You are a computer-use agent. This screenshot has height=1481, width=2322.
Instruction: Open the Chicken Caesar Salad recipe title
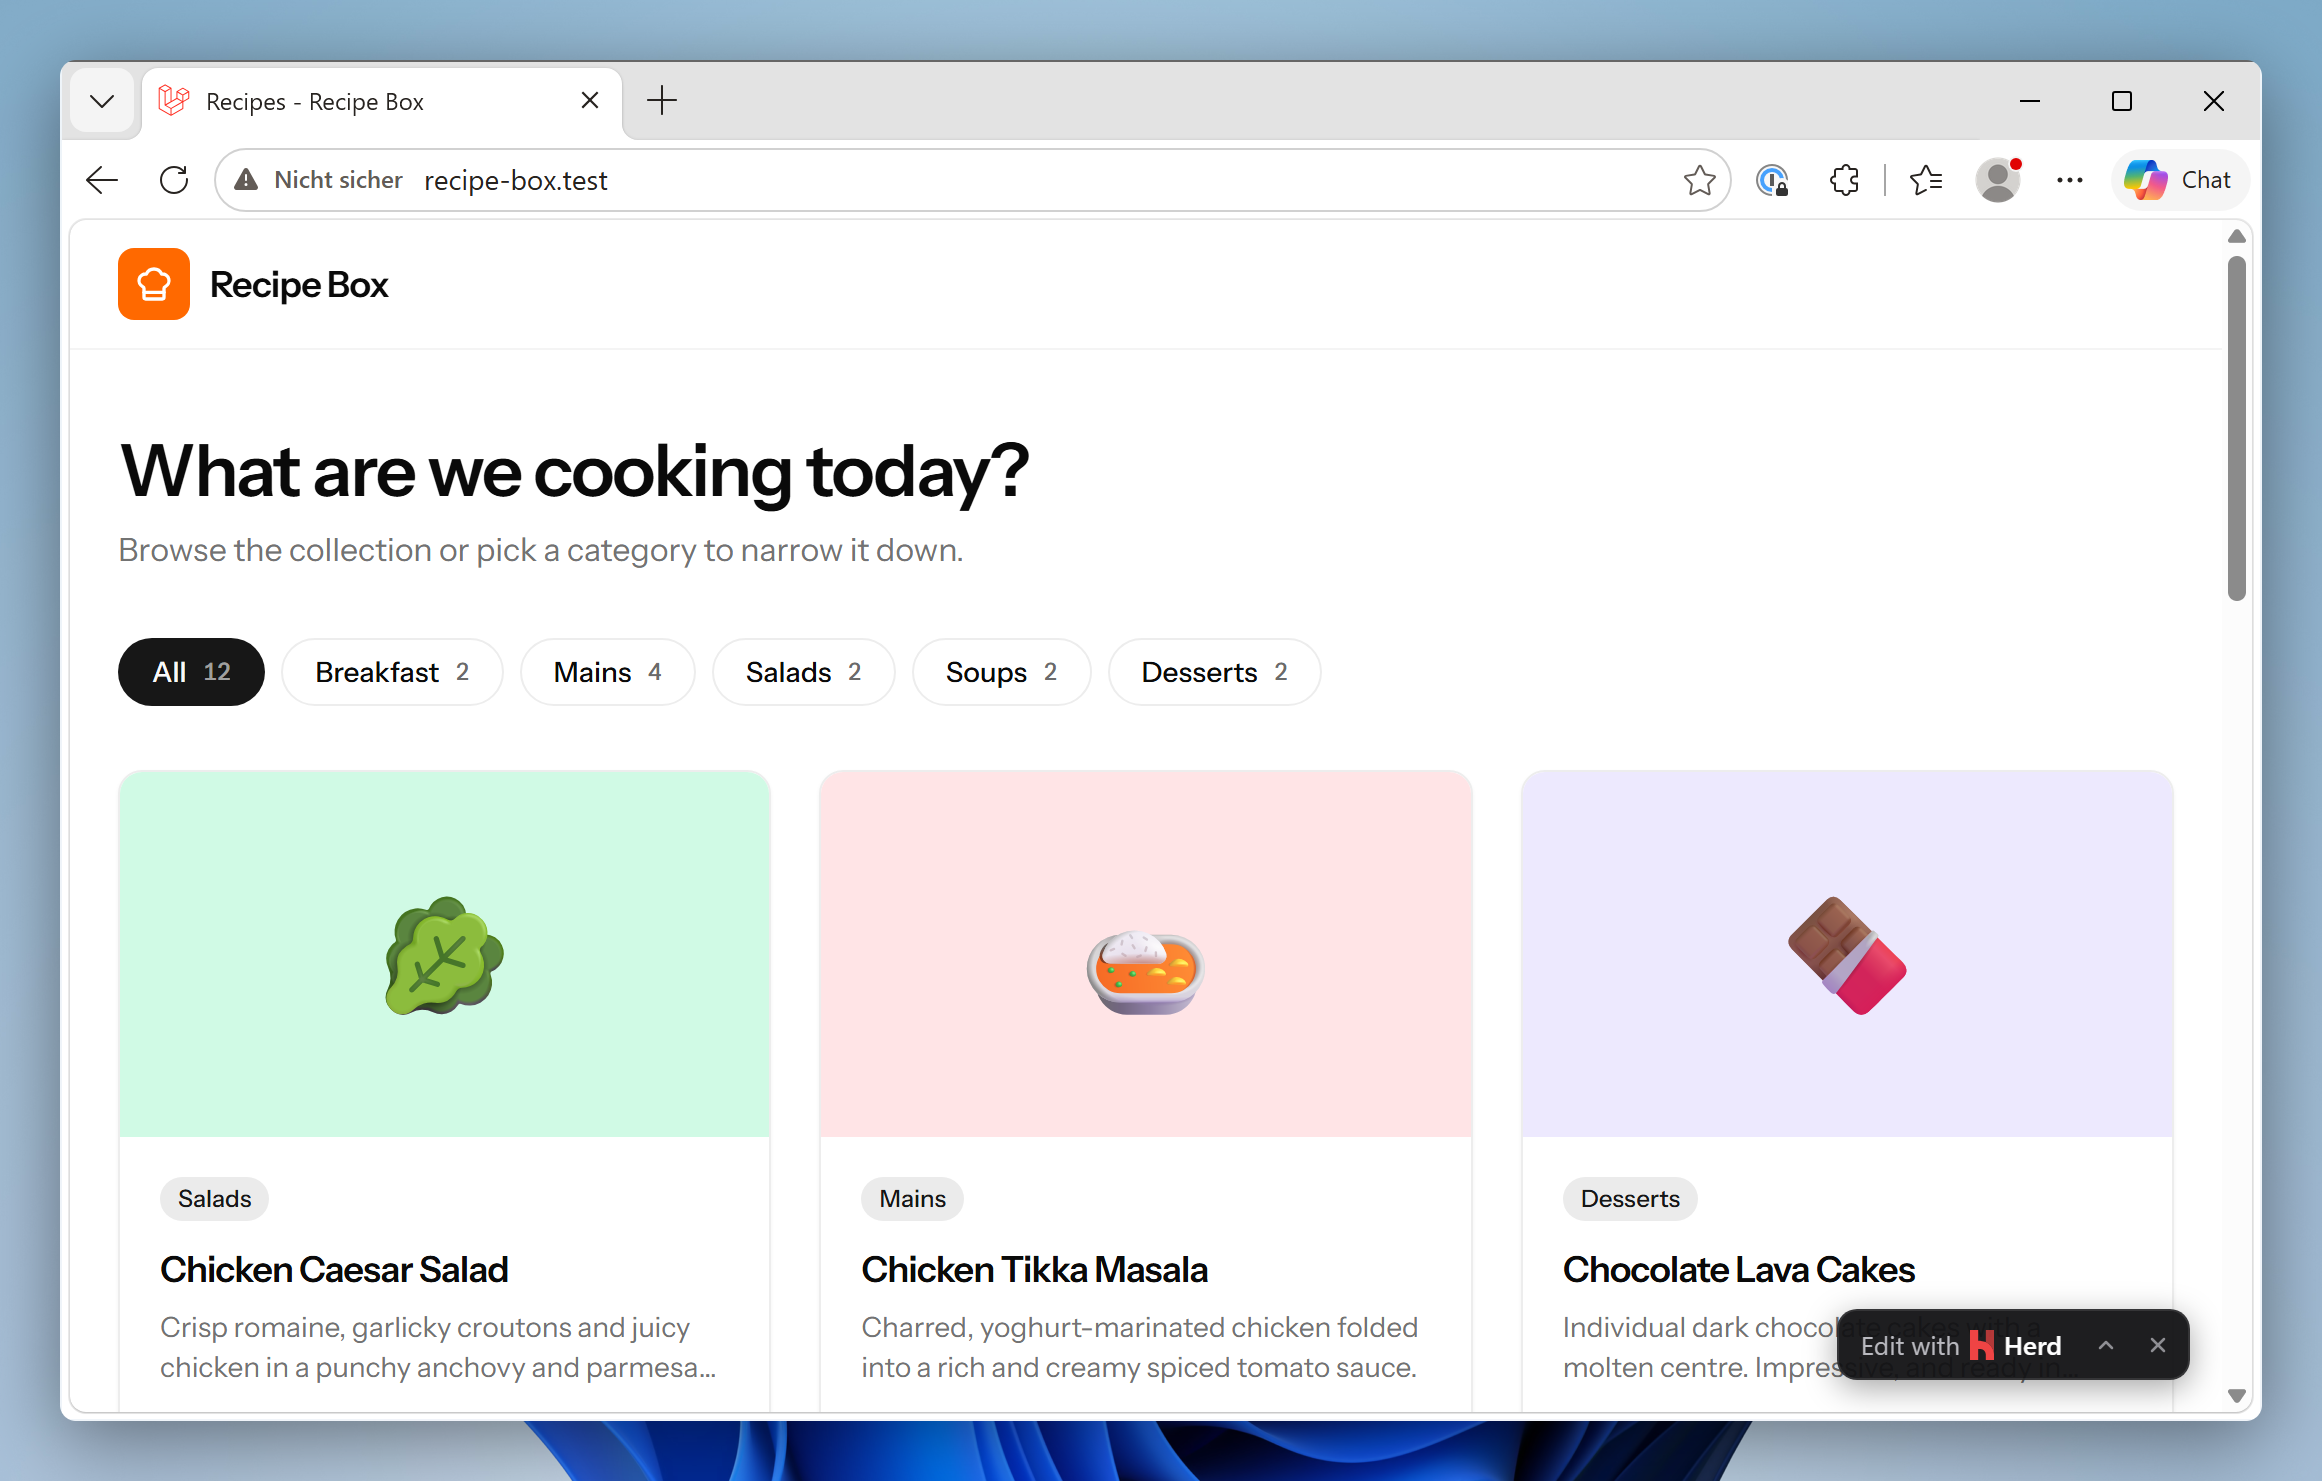click(x=334, y=1269)
